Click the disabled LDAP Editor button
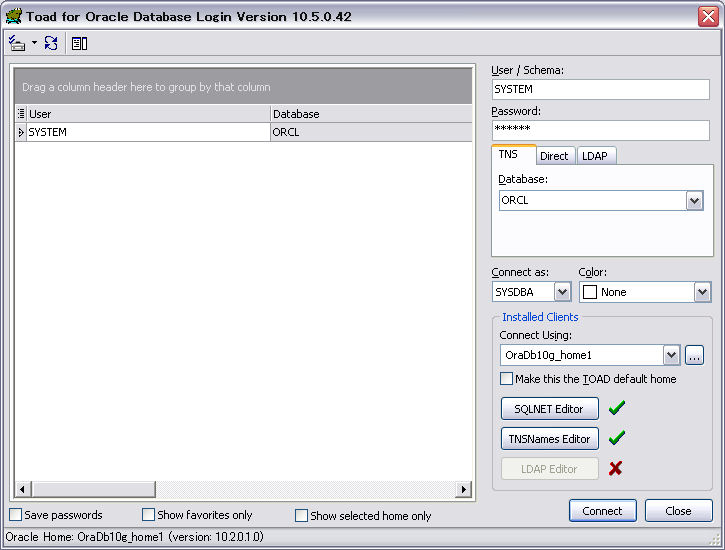This screenshot has width=725, height=550. pos(549,469)
